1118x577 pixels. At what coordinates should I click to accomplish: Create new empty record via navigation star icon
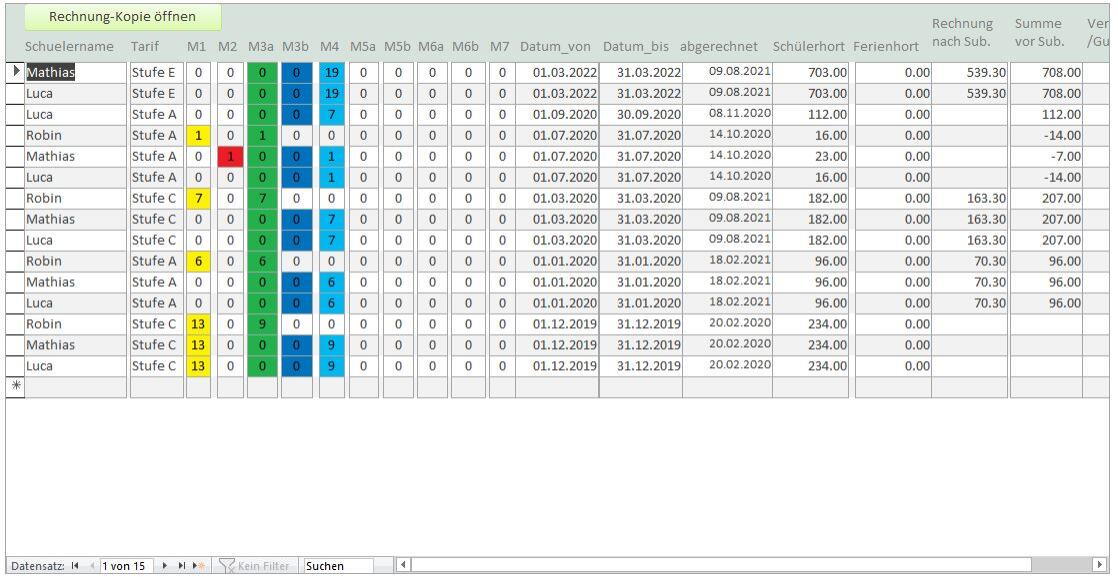pyautogui.click(x=198, y=566)
